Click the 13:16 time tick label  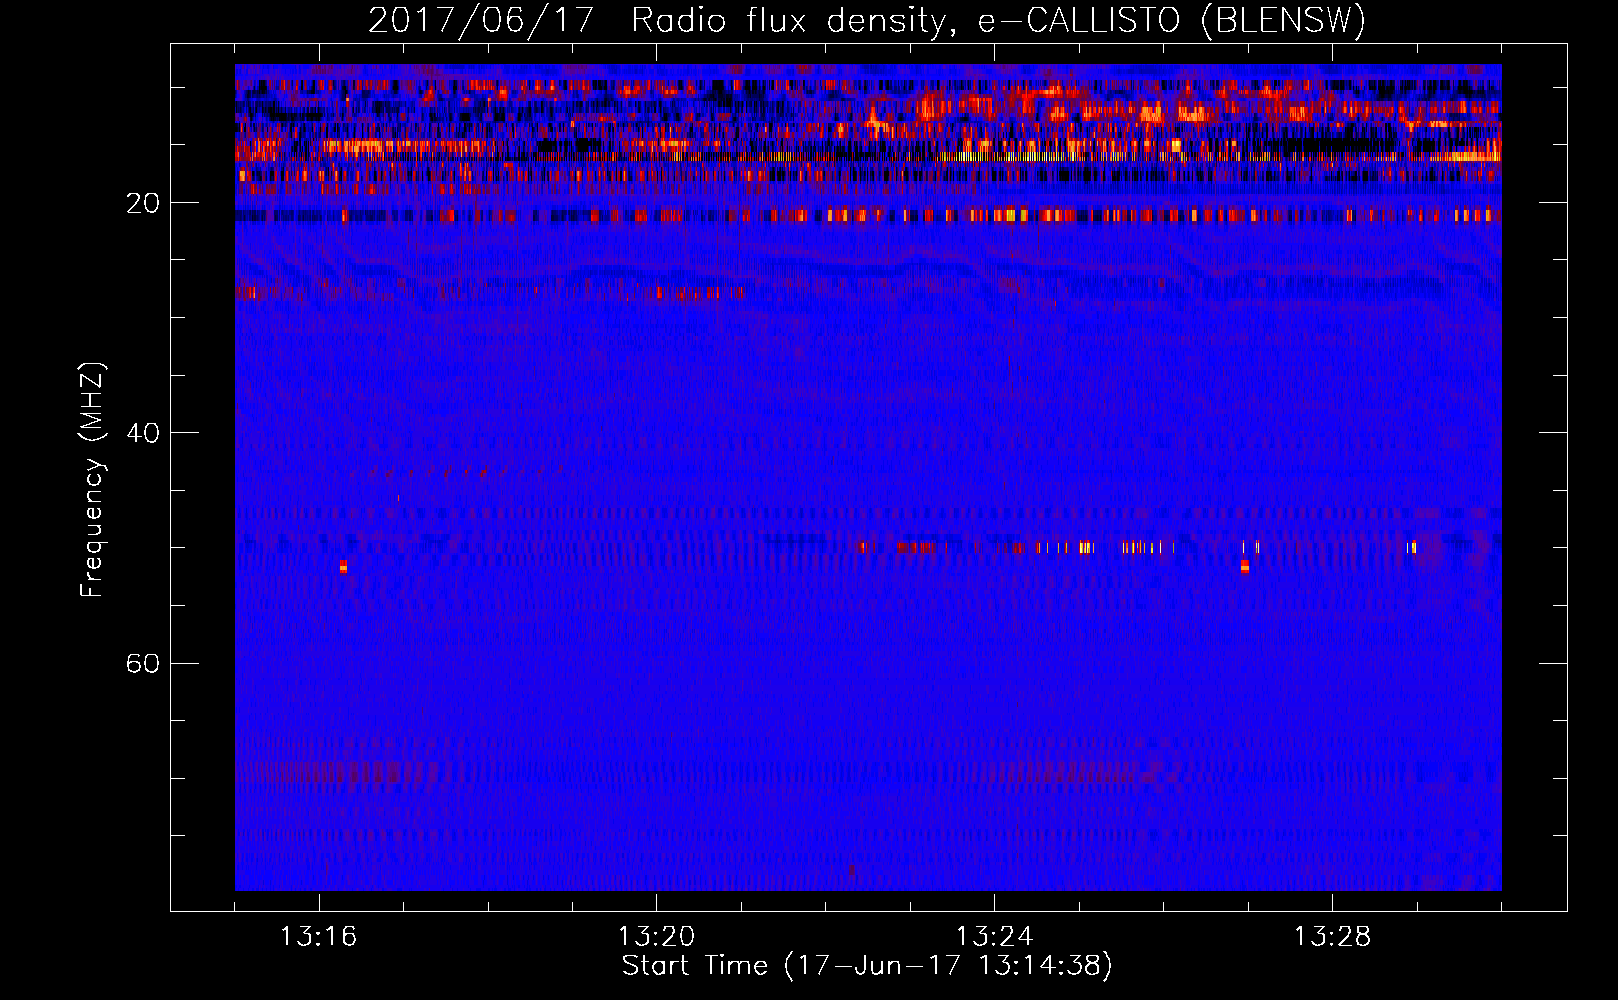pos(318,937)
